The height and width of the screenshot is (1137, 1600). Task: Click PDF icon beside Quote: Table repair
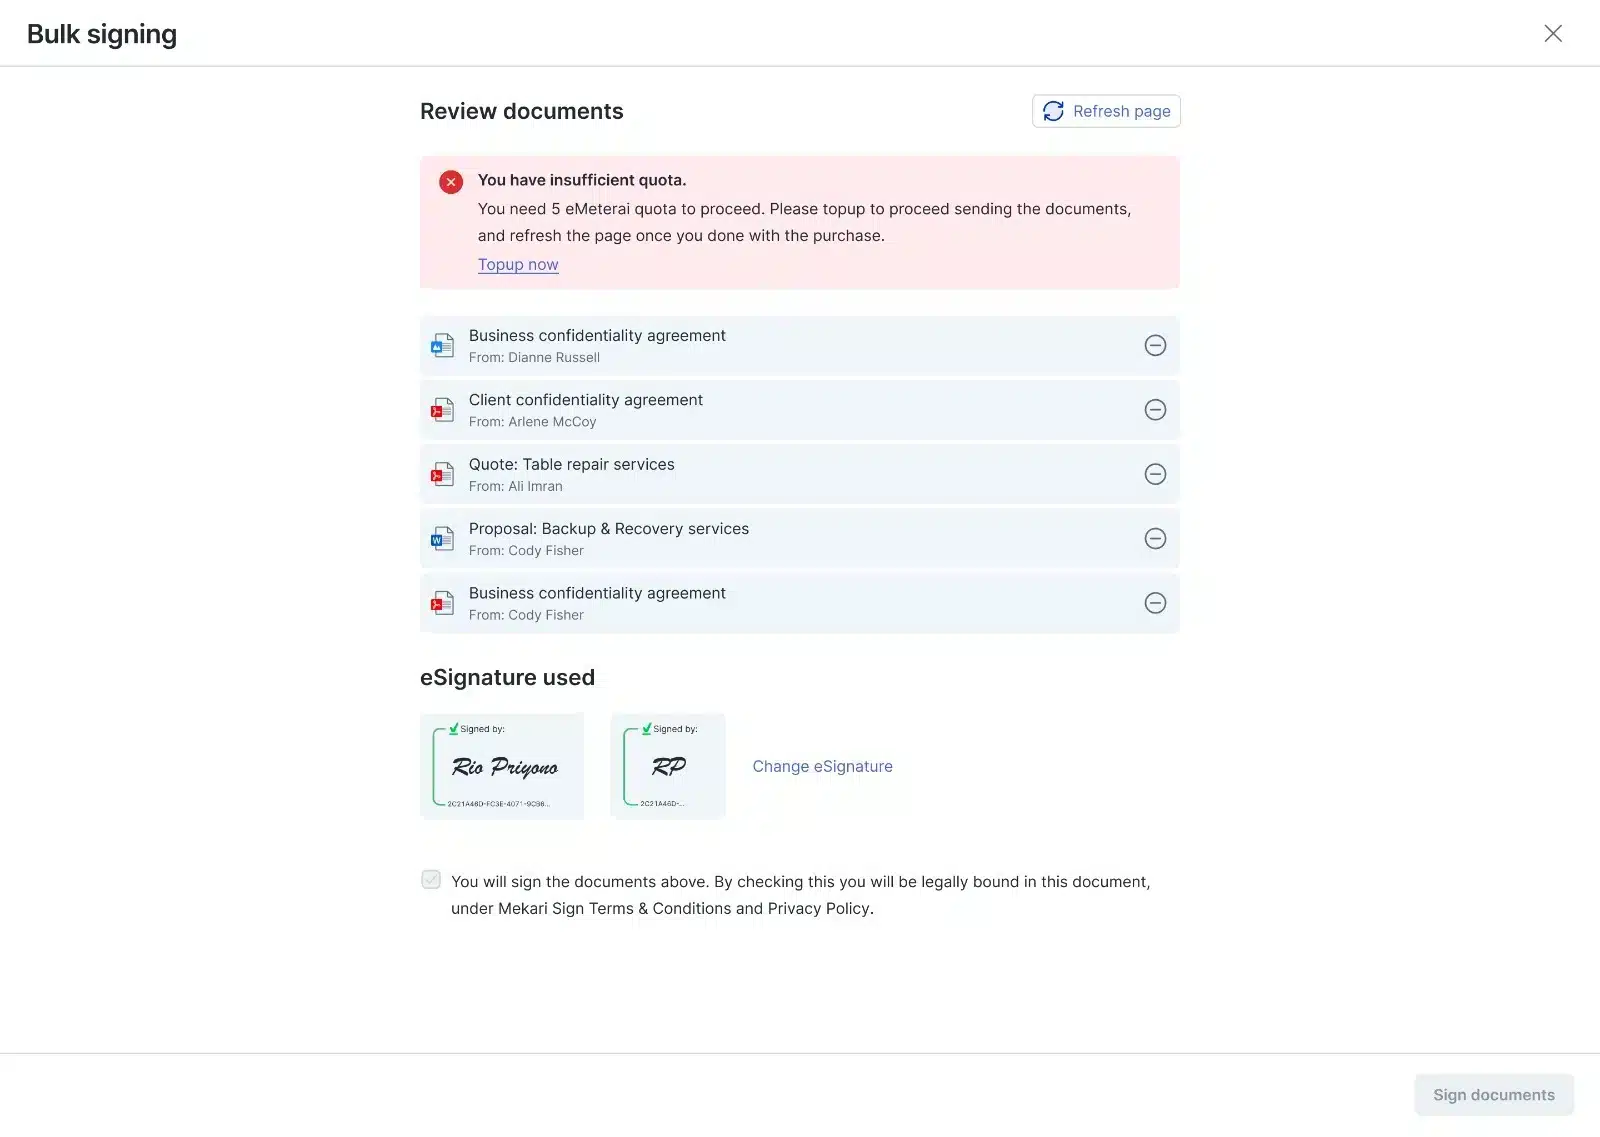point(442,475)
